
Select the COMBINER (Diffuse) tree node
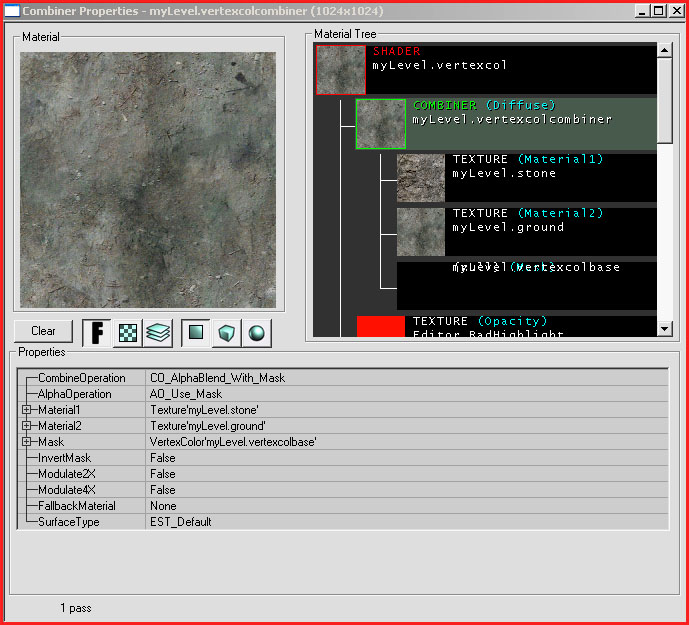[x=506, y=124]
